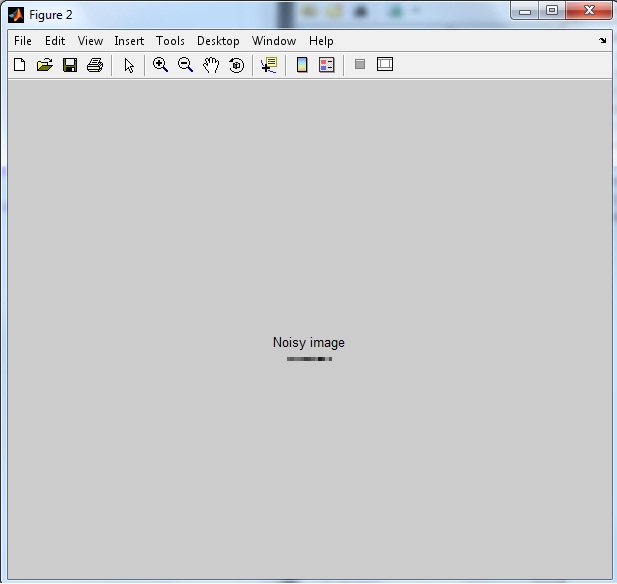Activate the Zoom Out magnifier tool
Screen dimensions: 617x584
pyautogui.click(x=185, y=65)
